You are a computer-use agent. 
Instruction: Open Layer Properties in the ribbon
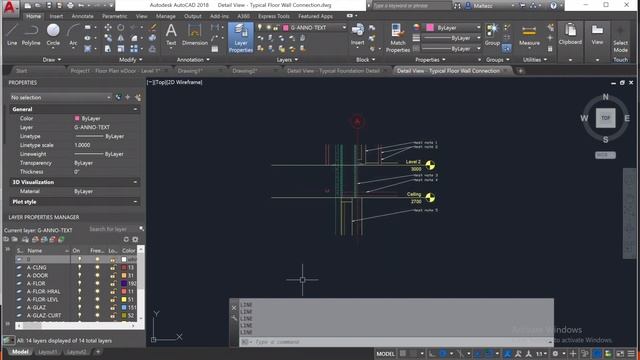tap(241, 38)
